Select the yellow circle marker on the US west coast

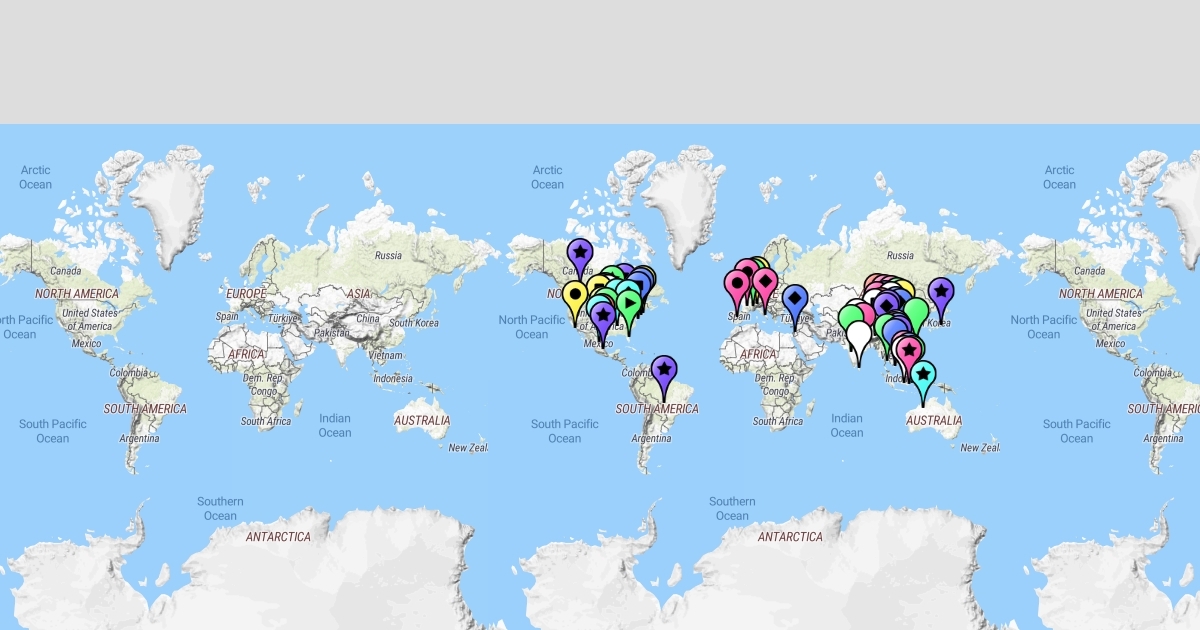click(574, 296)
